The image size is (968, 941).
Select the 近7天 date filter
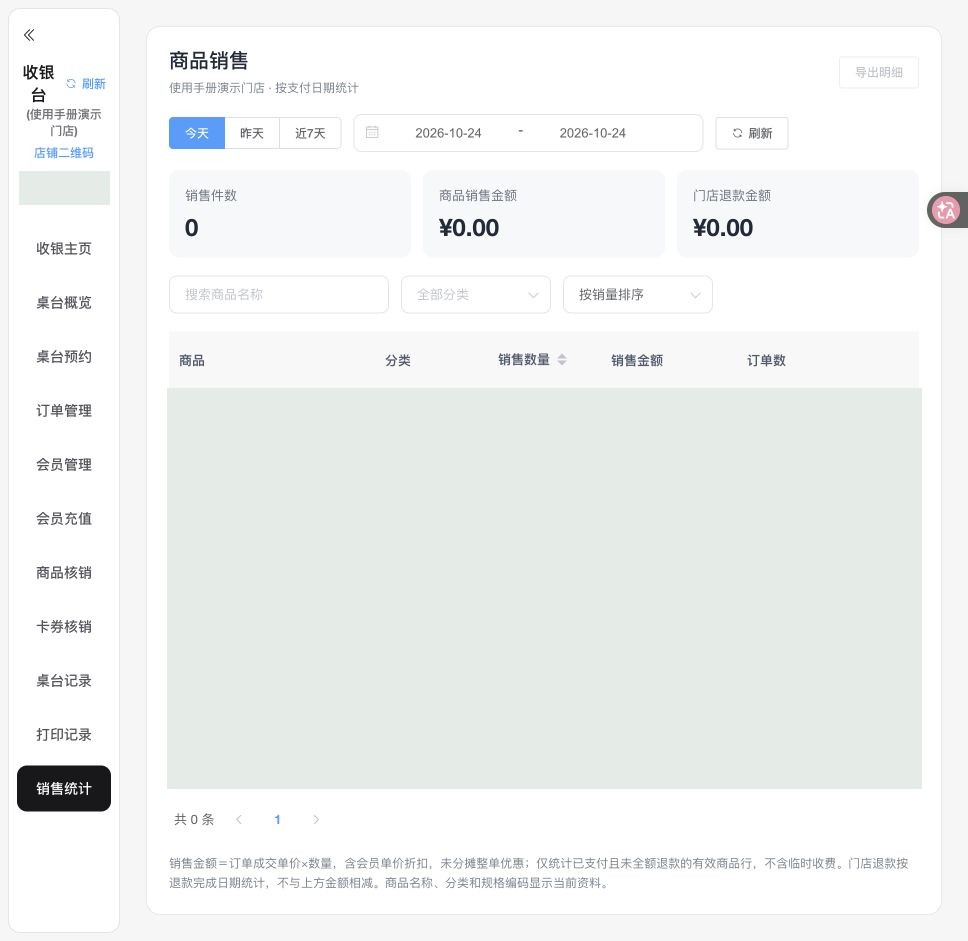coord(310,133)
